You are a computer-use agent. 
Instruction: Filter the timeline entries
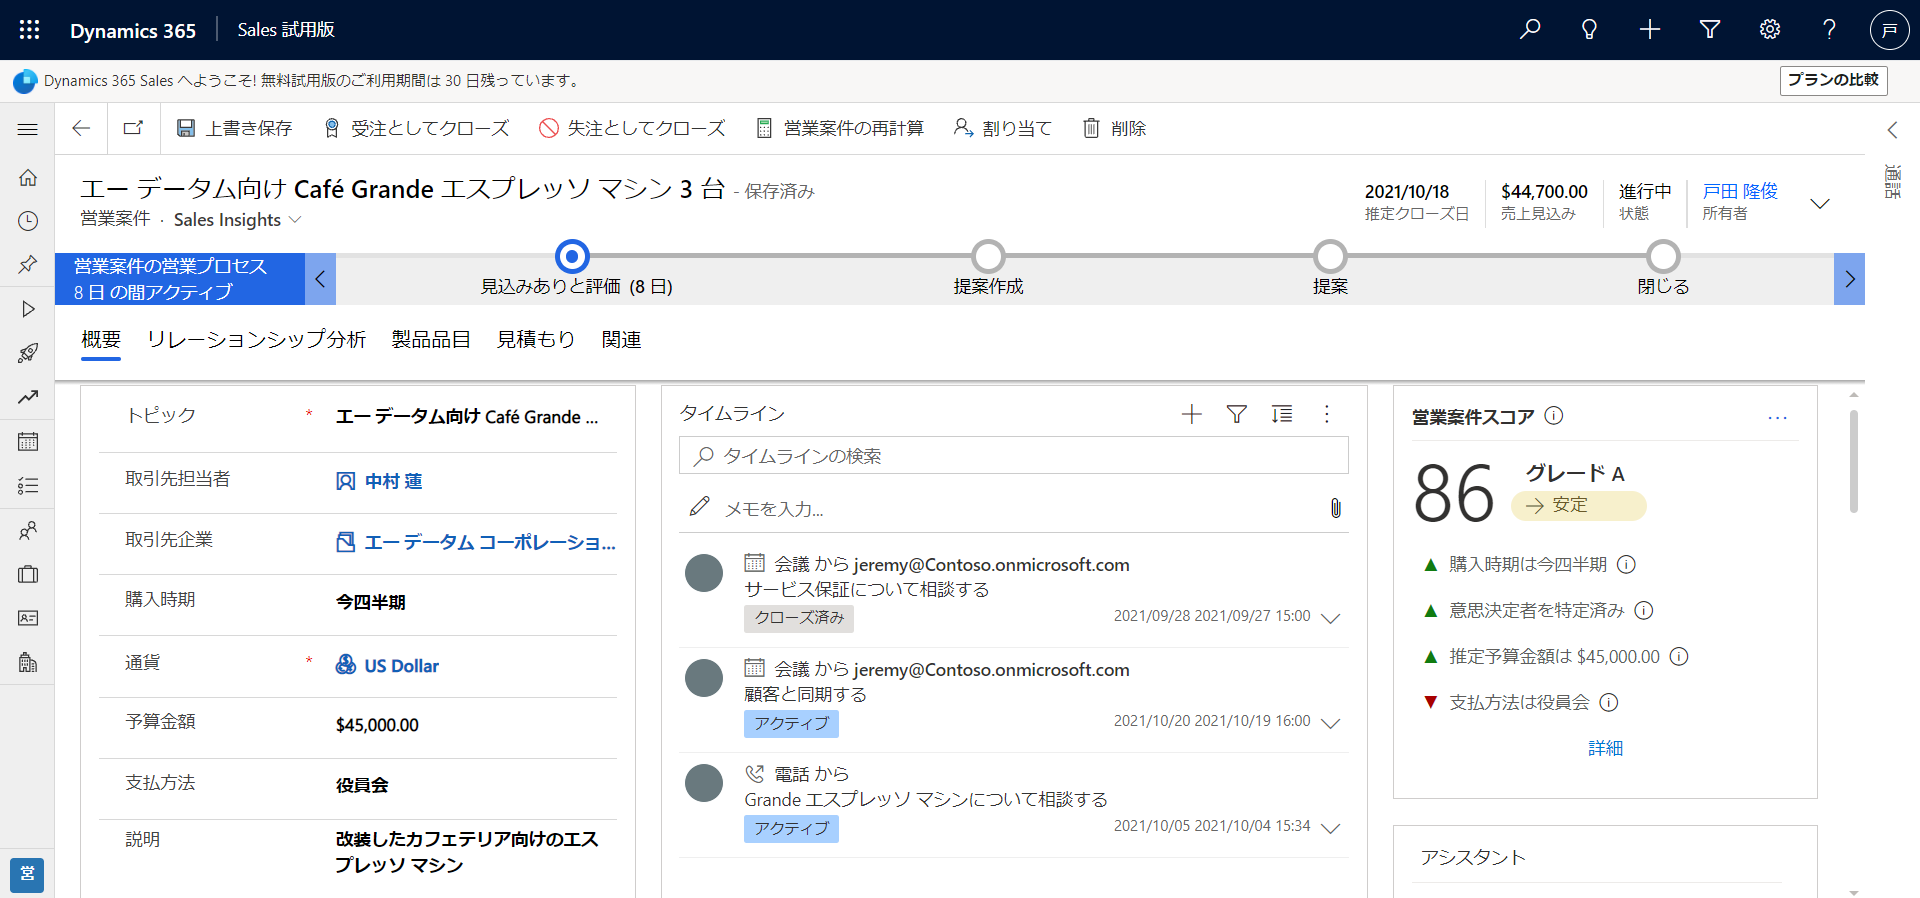1237,414
